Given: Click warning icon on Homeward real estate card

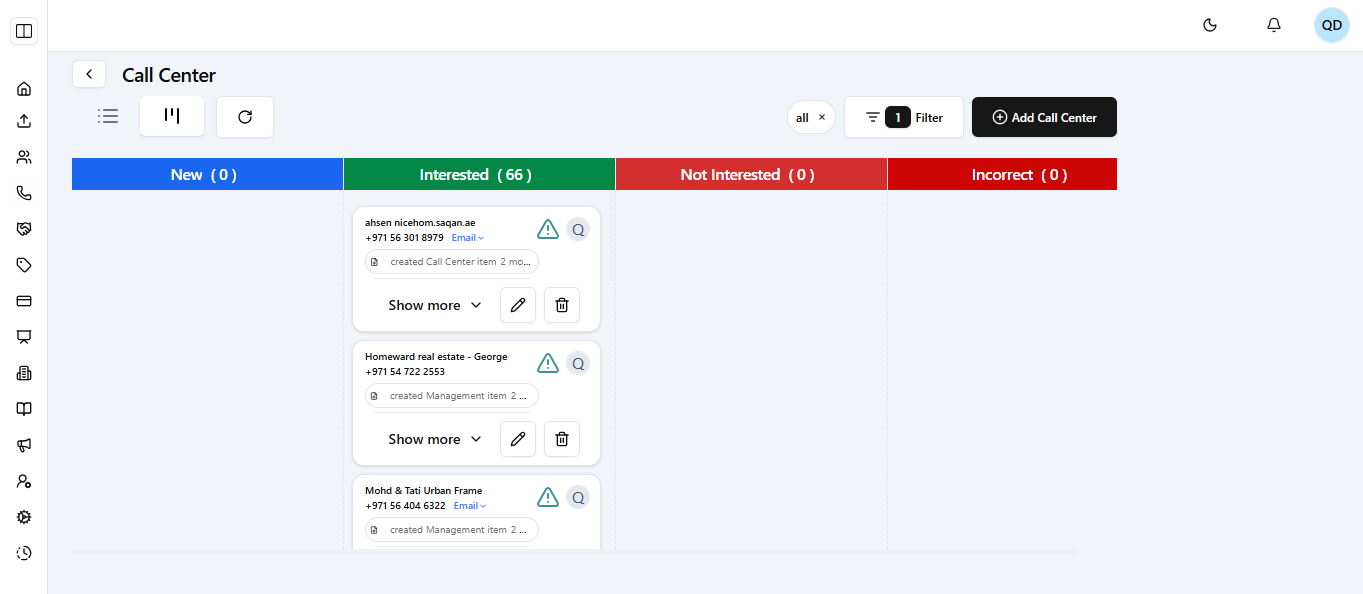Looking at the screenshot, I should [548, 363].
